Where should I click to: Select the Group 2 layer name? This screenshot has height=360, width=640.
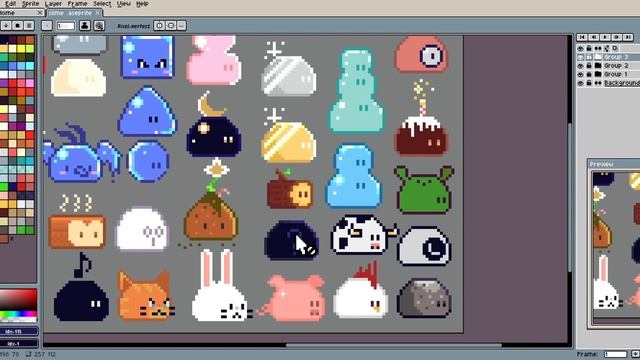click(616, 66)
